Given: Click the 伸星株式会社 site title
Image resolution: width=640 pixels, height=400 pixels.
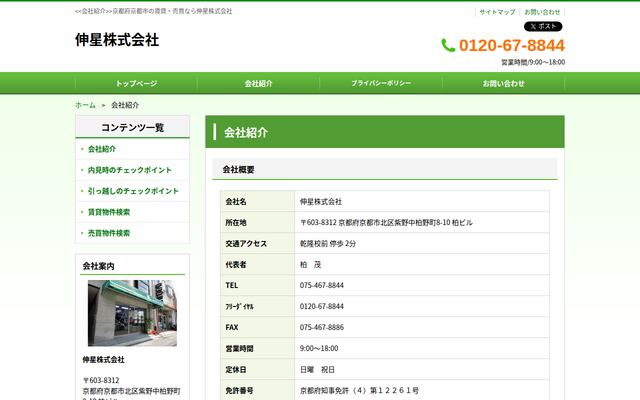Looking at the screenshot, I should (117, 40).
